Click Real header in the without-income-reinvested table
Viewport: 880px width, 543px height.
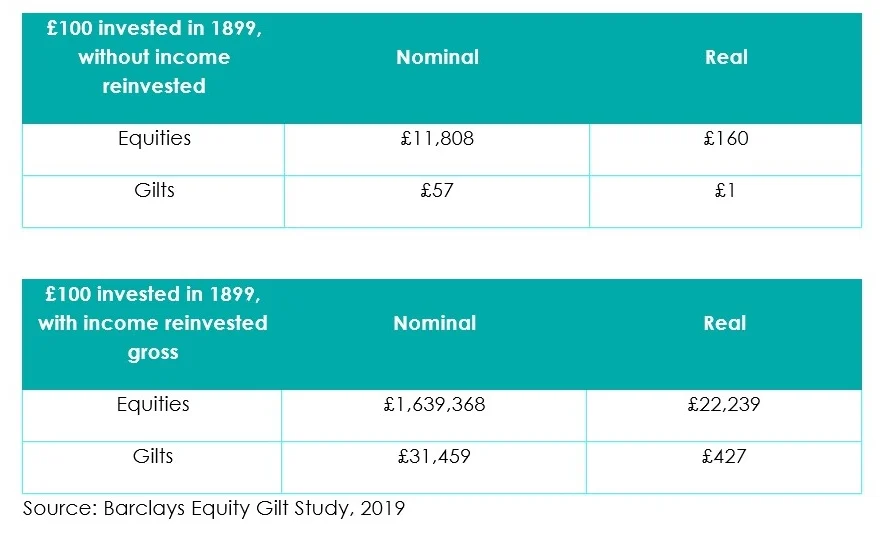pyautogui.click(x=726, y=57)
